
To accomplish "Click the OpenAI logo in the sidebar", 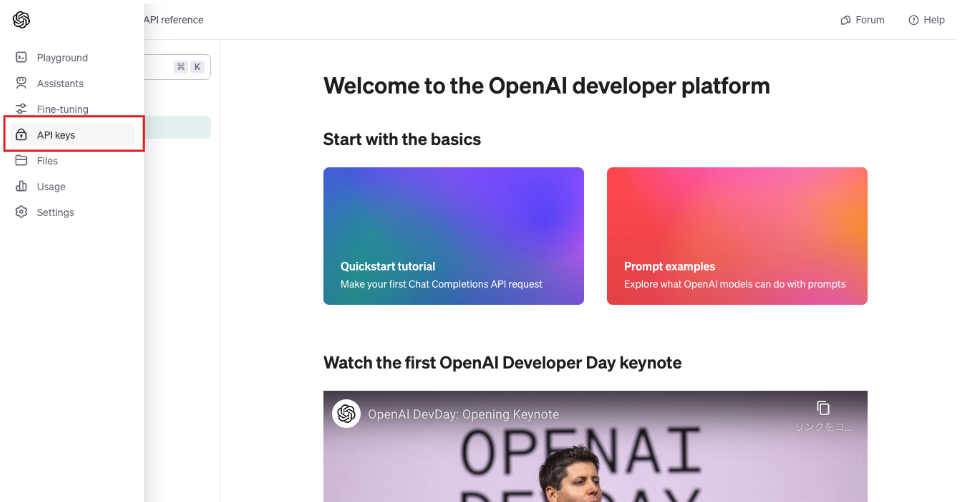I will click(x=21, y=20).
